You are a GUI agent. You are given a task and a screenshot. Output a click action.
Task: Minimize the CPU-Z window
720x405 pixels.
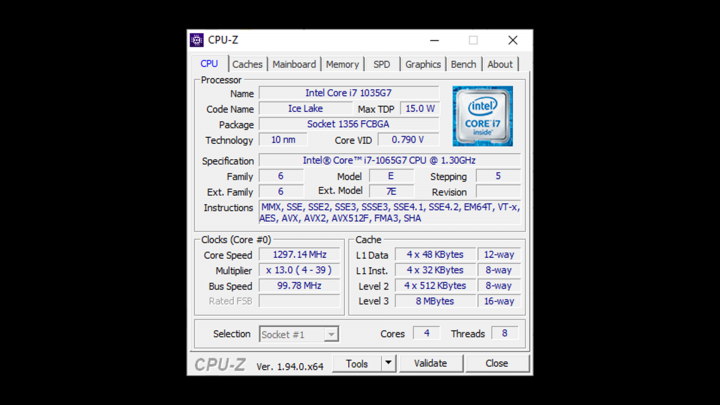point(435,40)
